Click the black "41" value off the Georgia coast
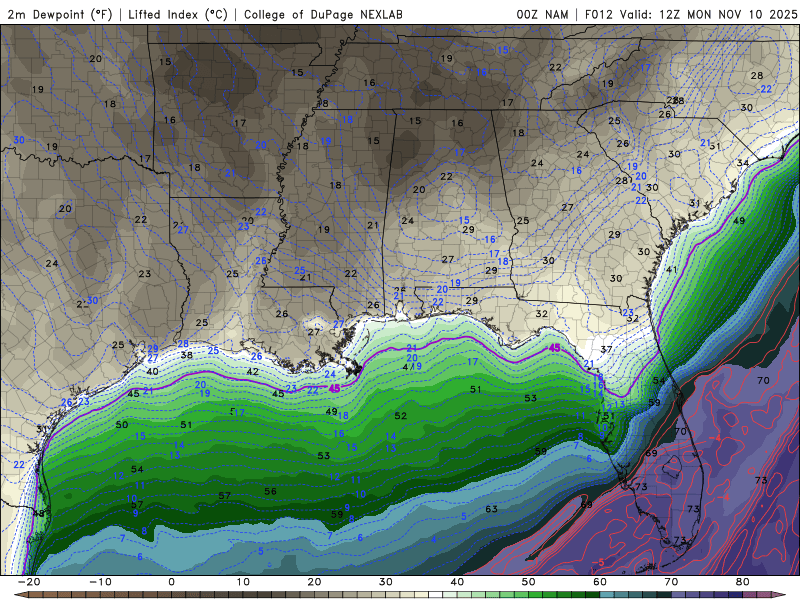The width and height of the screenshot is (800, 600). click(671, 270)
